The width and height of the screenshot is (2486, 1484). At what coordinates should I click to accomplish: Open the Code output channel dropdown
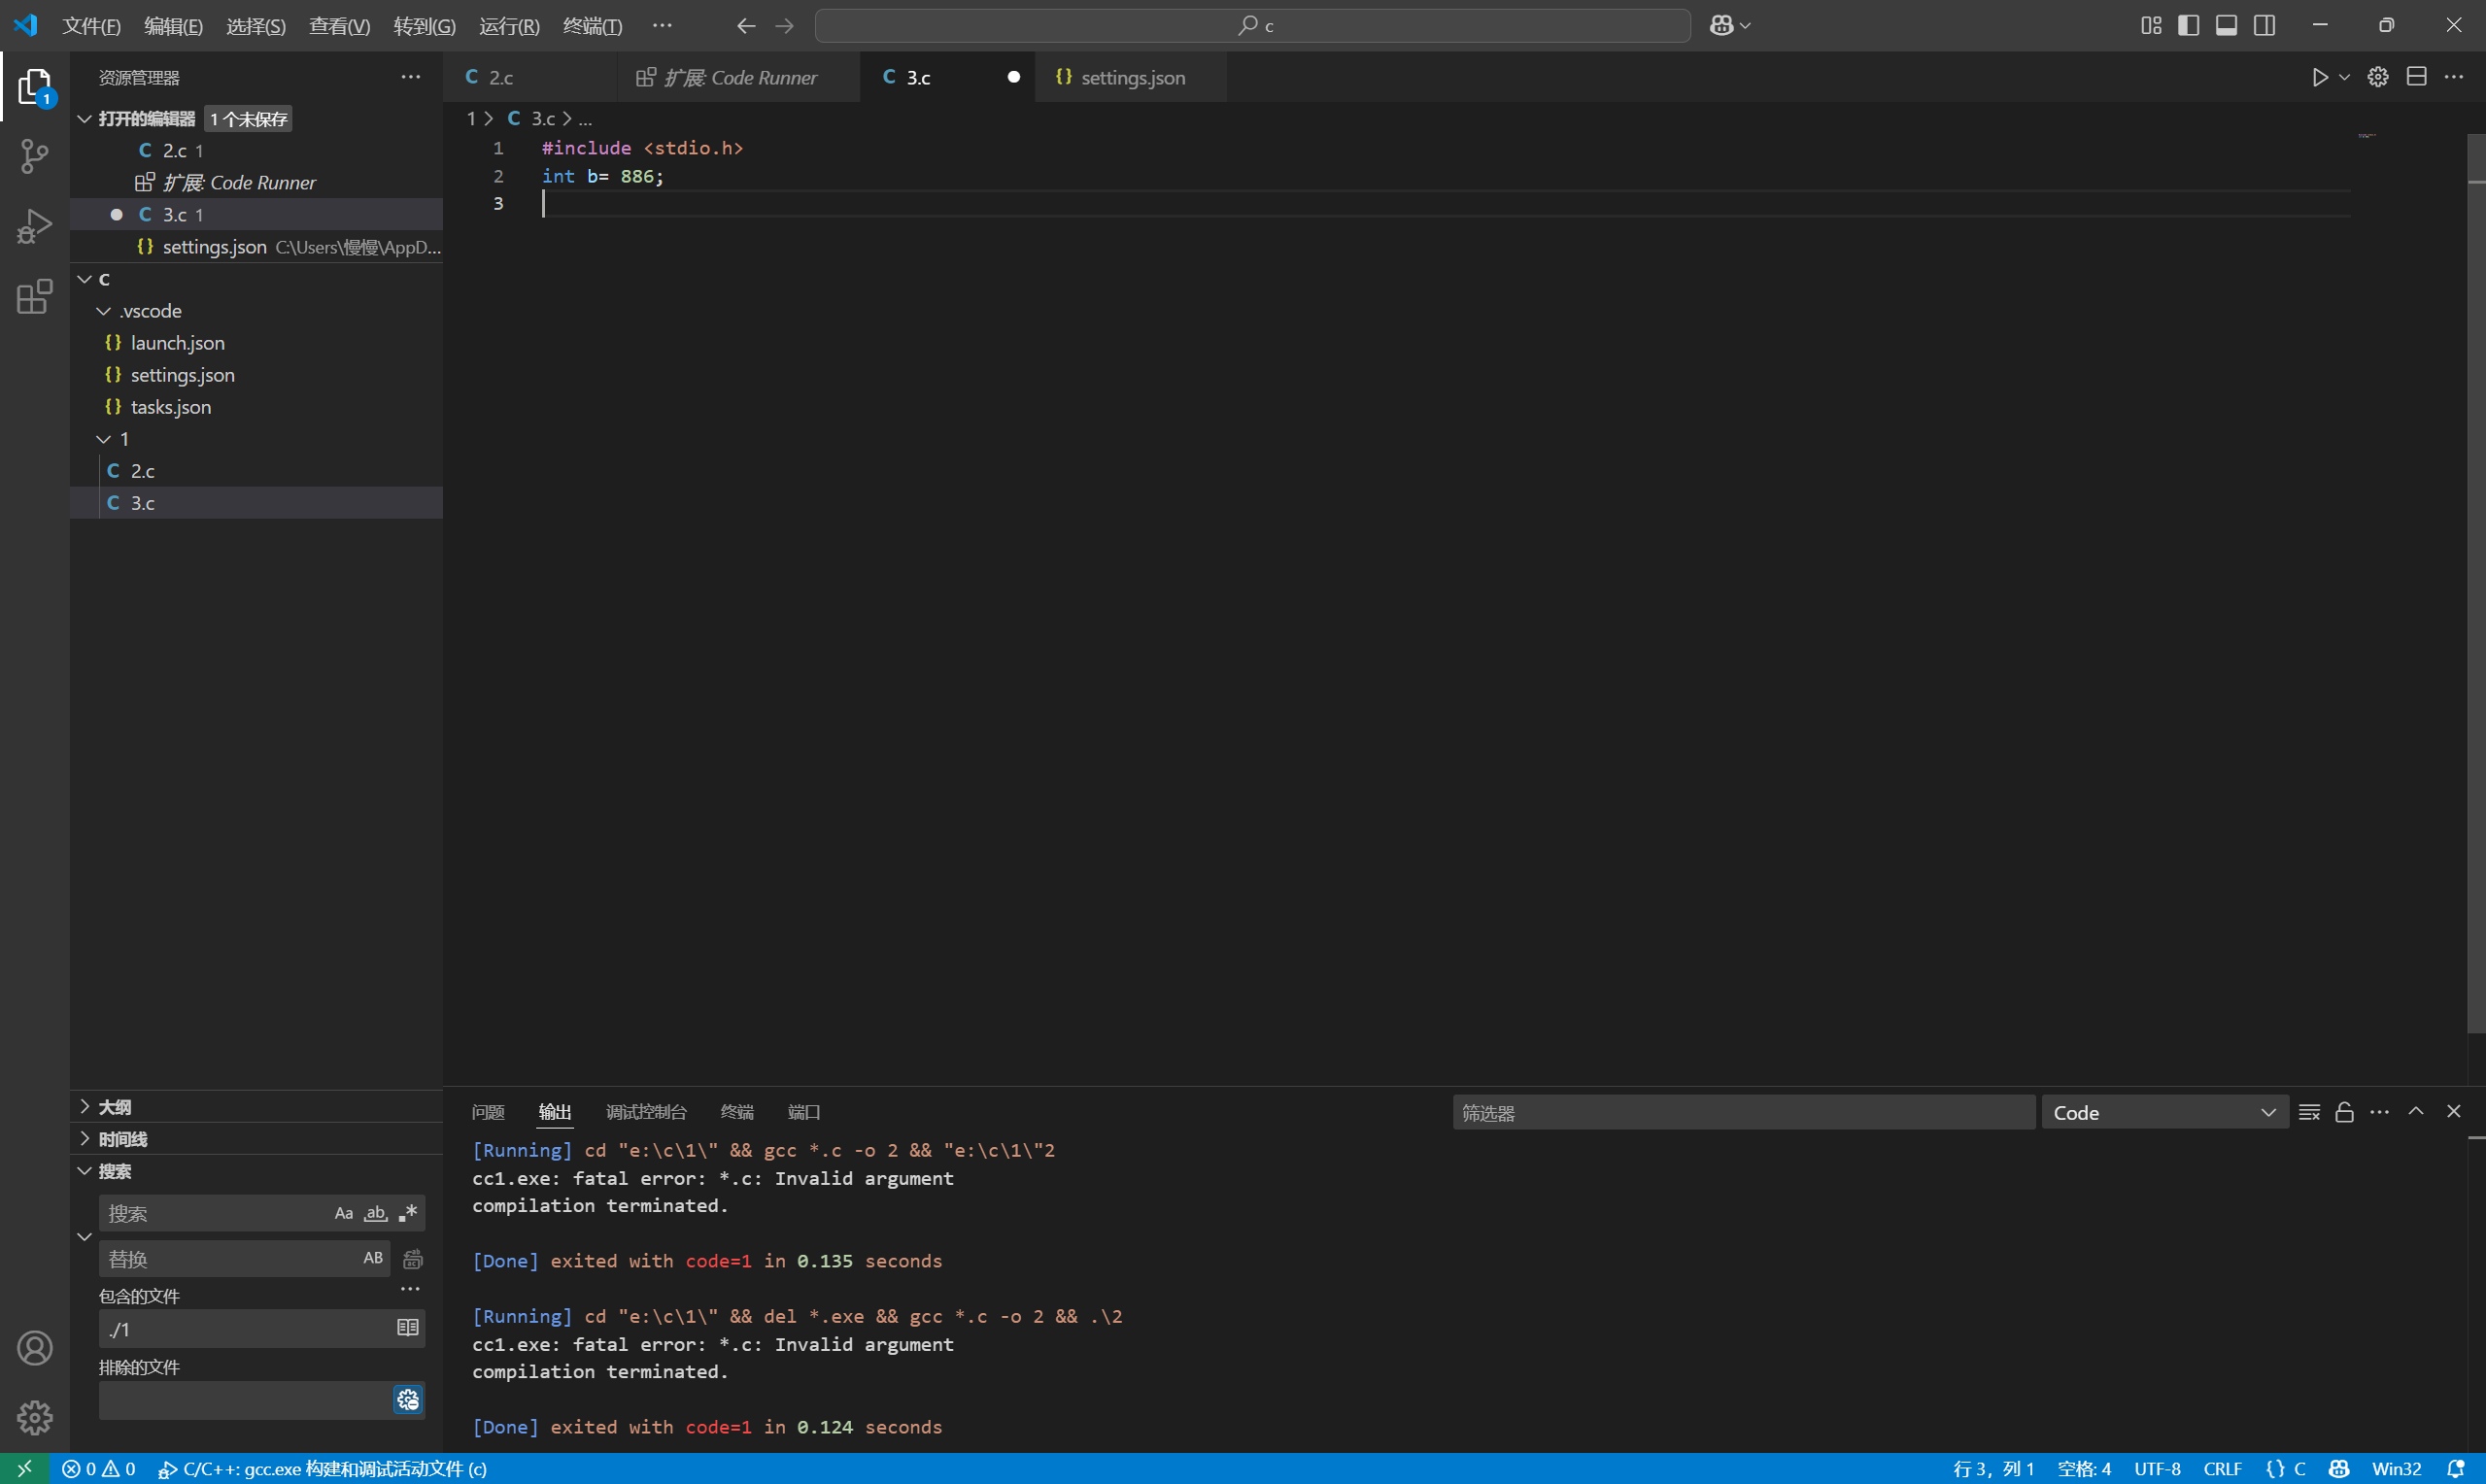click(x=2164, y=1112)
